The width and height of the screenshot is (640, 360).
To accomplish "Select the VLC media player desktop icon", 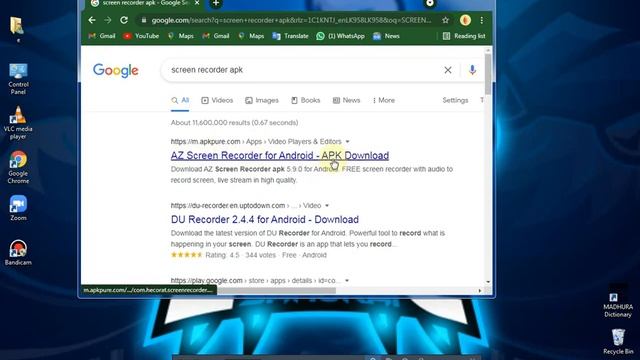I will [18, 123].
